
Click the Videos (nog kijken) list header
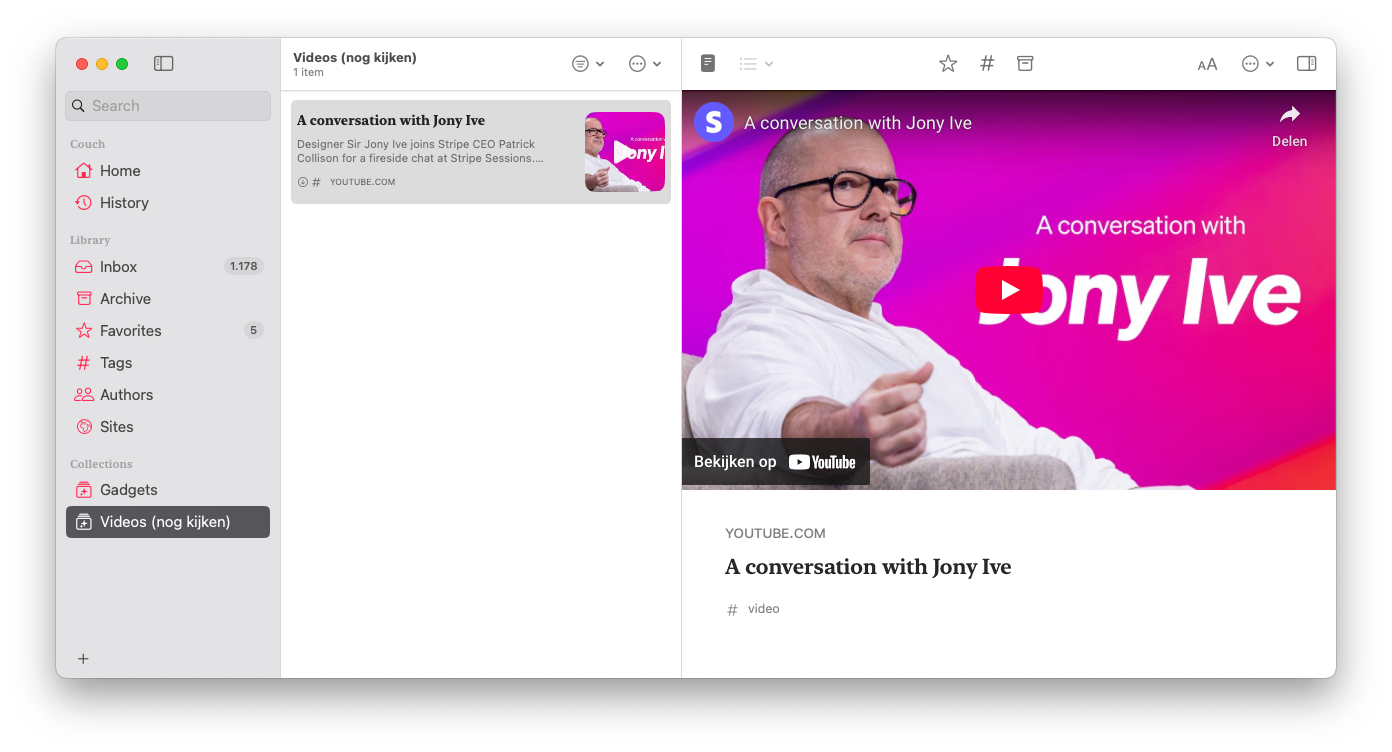pos(355,58)
